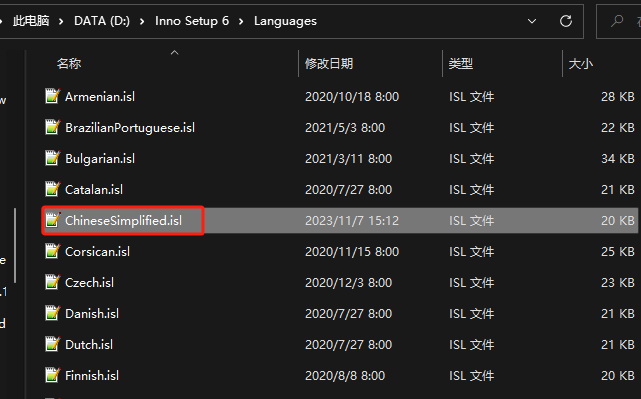Click the Armenian.isl file icon

pyautogui.click(x=52, y=96)
